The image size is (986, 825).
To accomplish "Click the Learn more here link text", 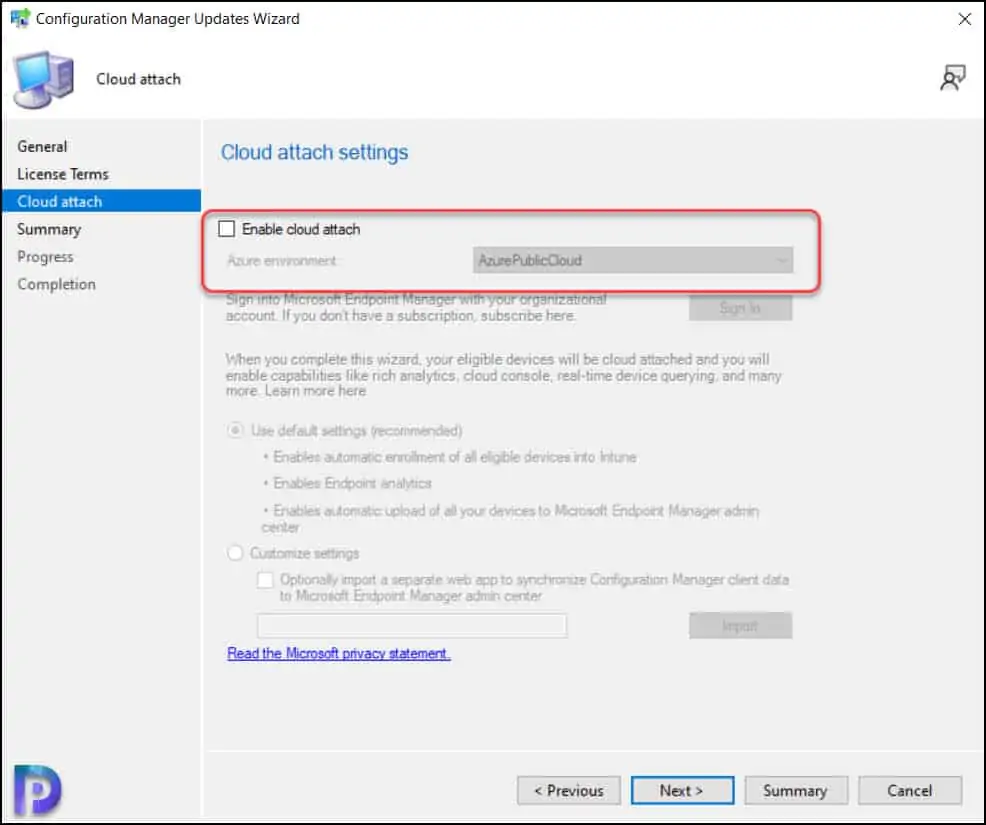I will [315, 391].
